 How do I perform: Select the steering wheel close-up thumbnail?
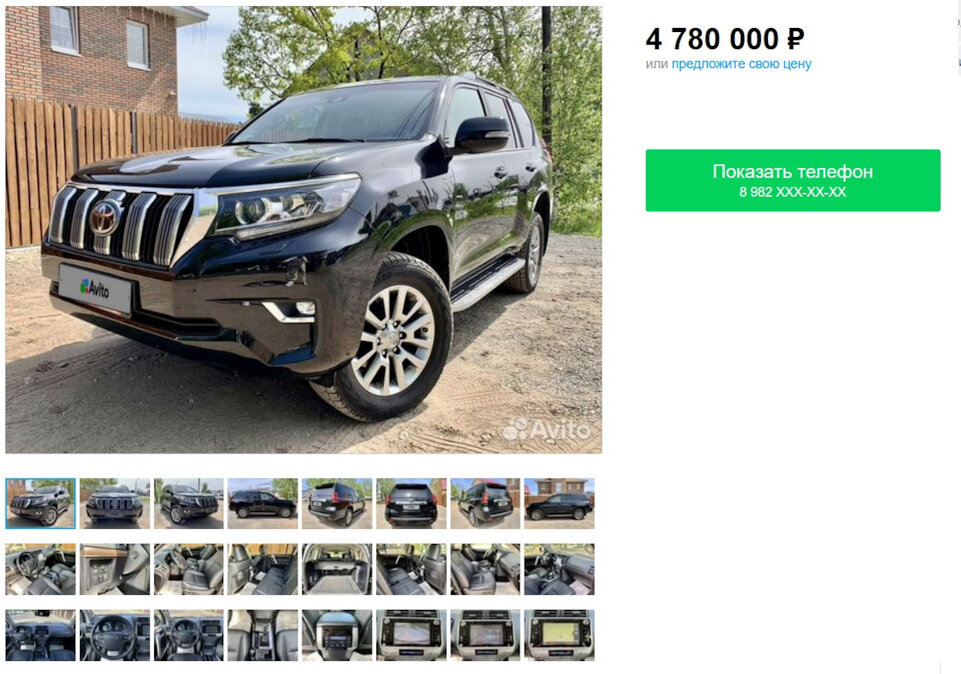pyautogui.click(x=115, y=635)
